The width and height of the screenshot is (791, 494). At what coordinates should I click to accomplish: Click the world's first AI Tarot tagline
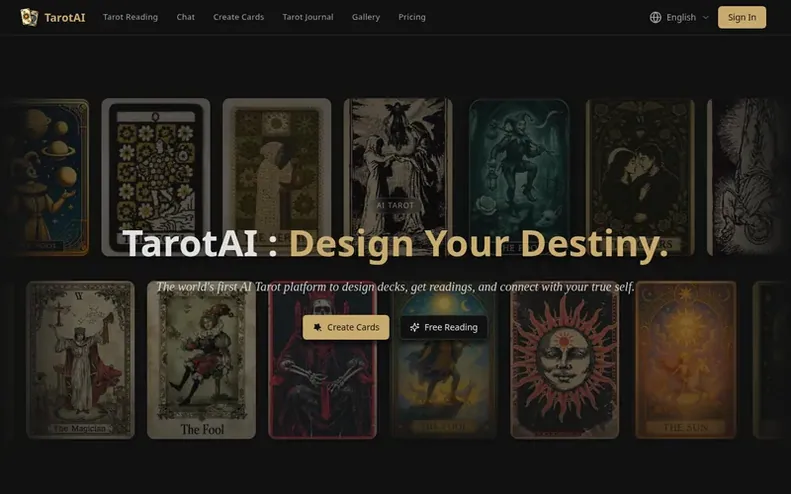coord(395,287)
